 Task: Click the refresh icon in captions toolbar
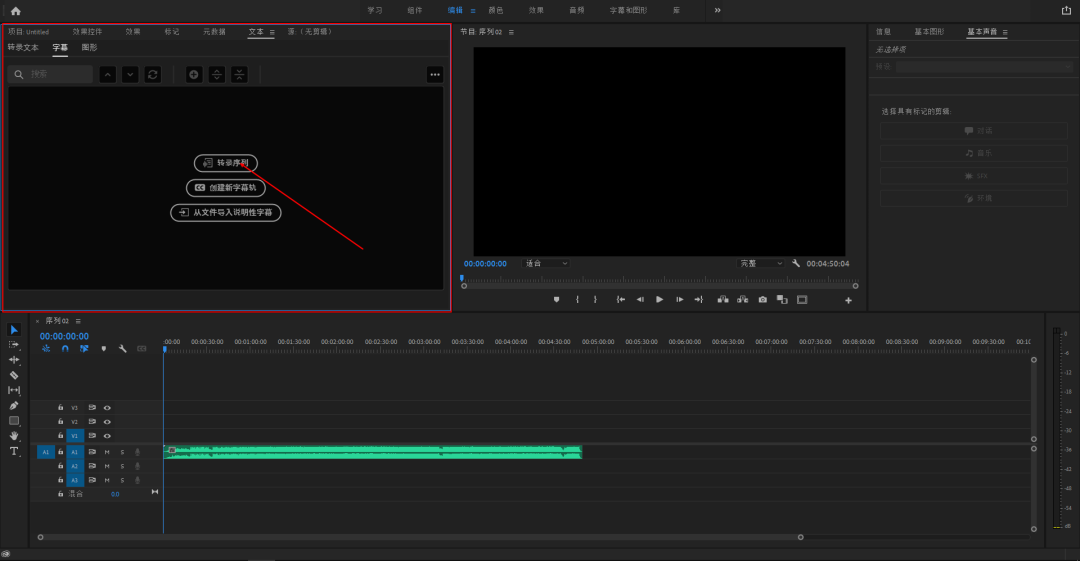pos(153,74)
